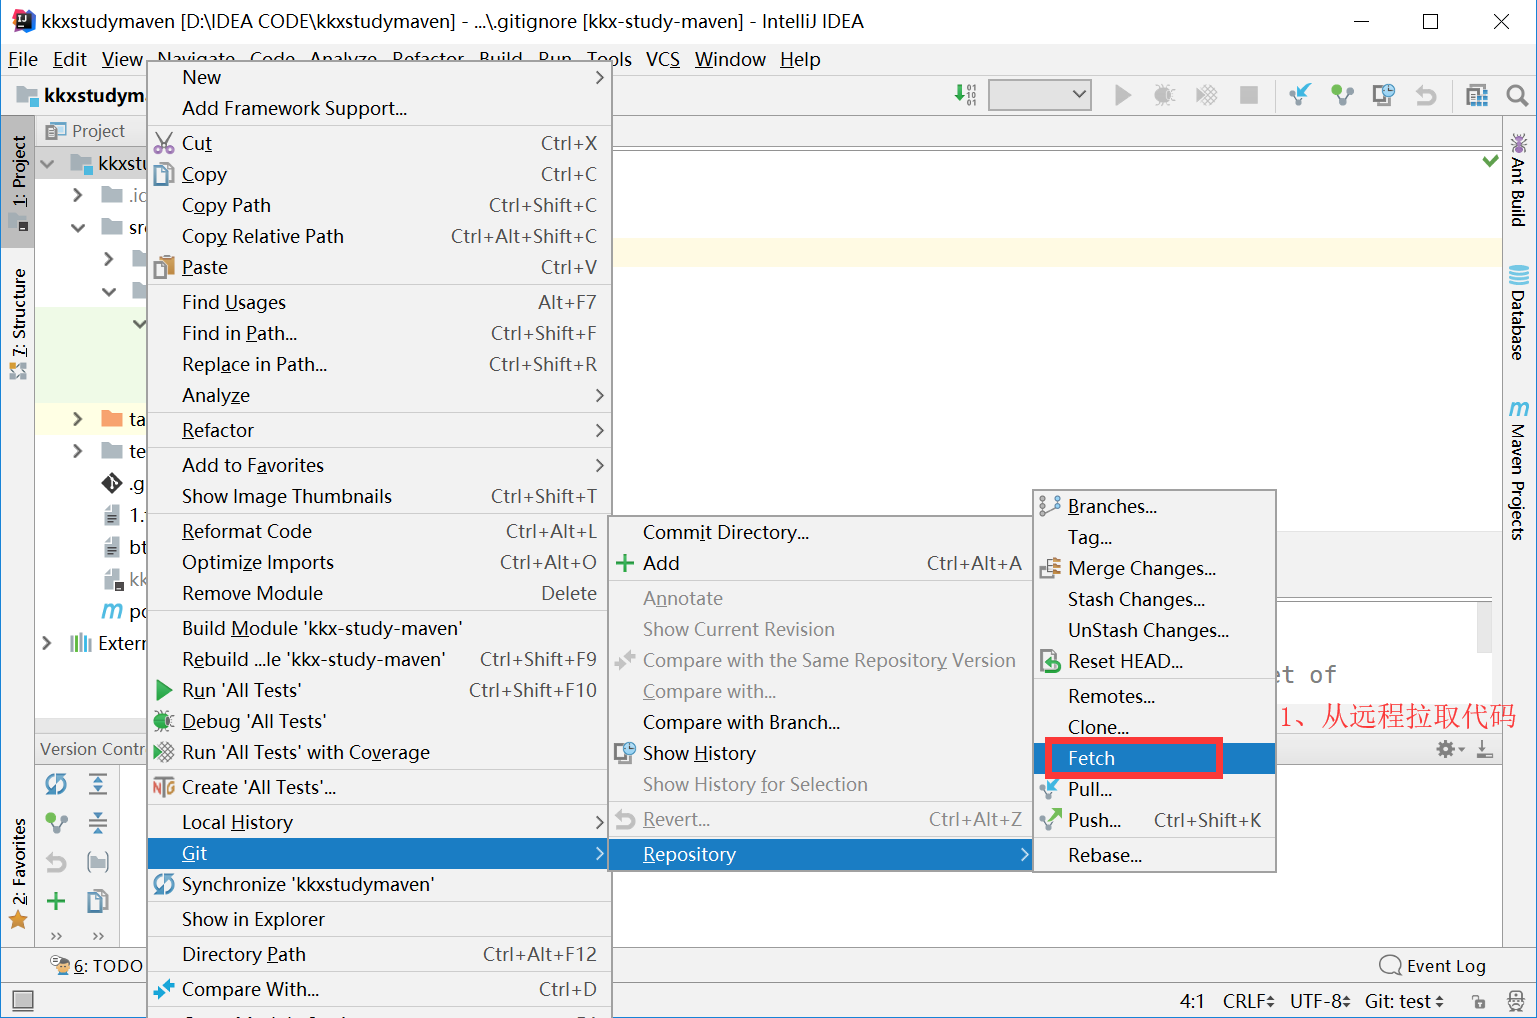Select Show in Explorer entry
Screen dimensions: 1537x1018
pos(379,919)
